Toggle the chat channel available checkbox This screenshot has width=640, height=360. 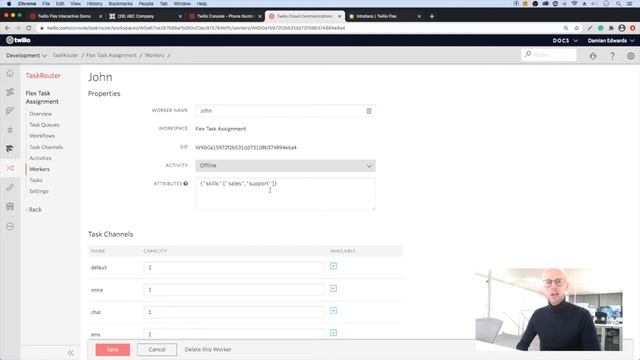click(333, 311)
